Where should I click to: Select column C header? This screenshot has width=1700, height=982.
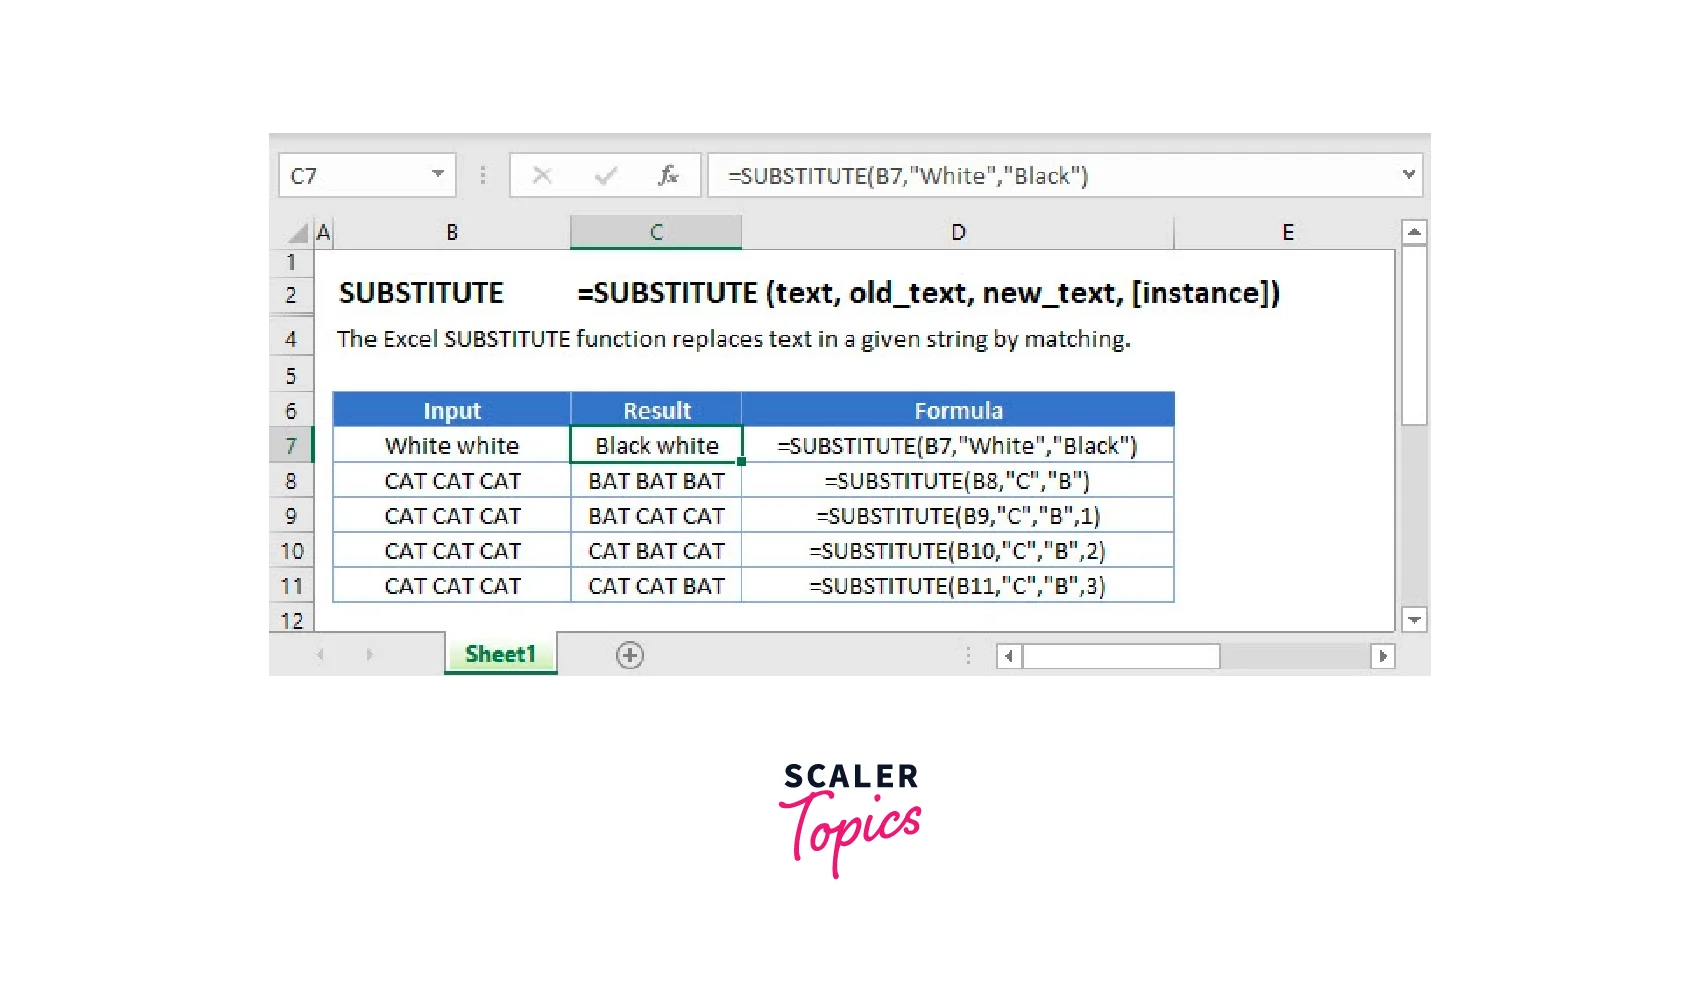point(656,232)
